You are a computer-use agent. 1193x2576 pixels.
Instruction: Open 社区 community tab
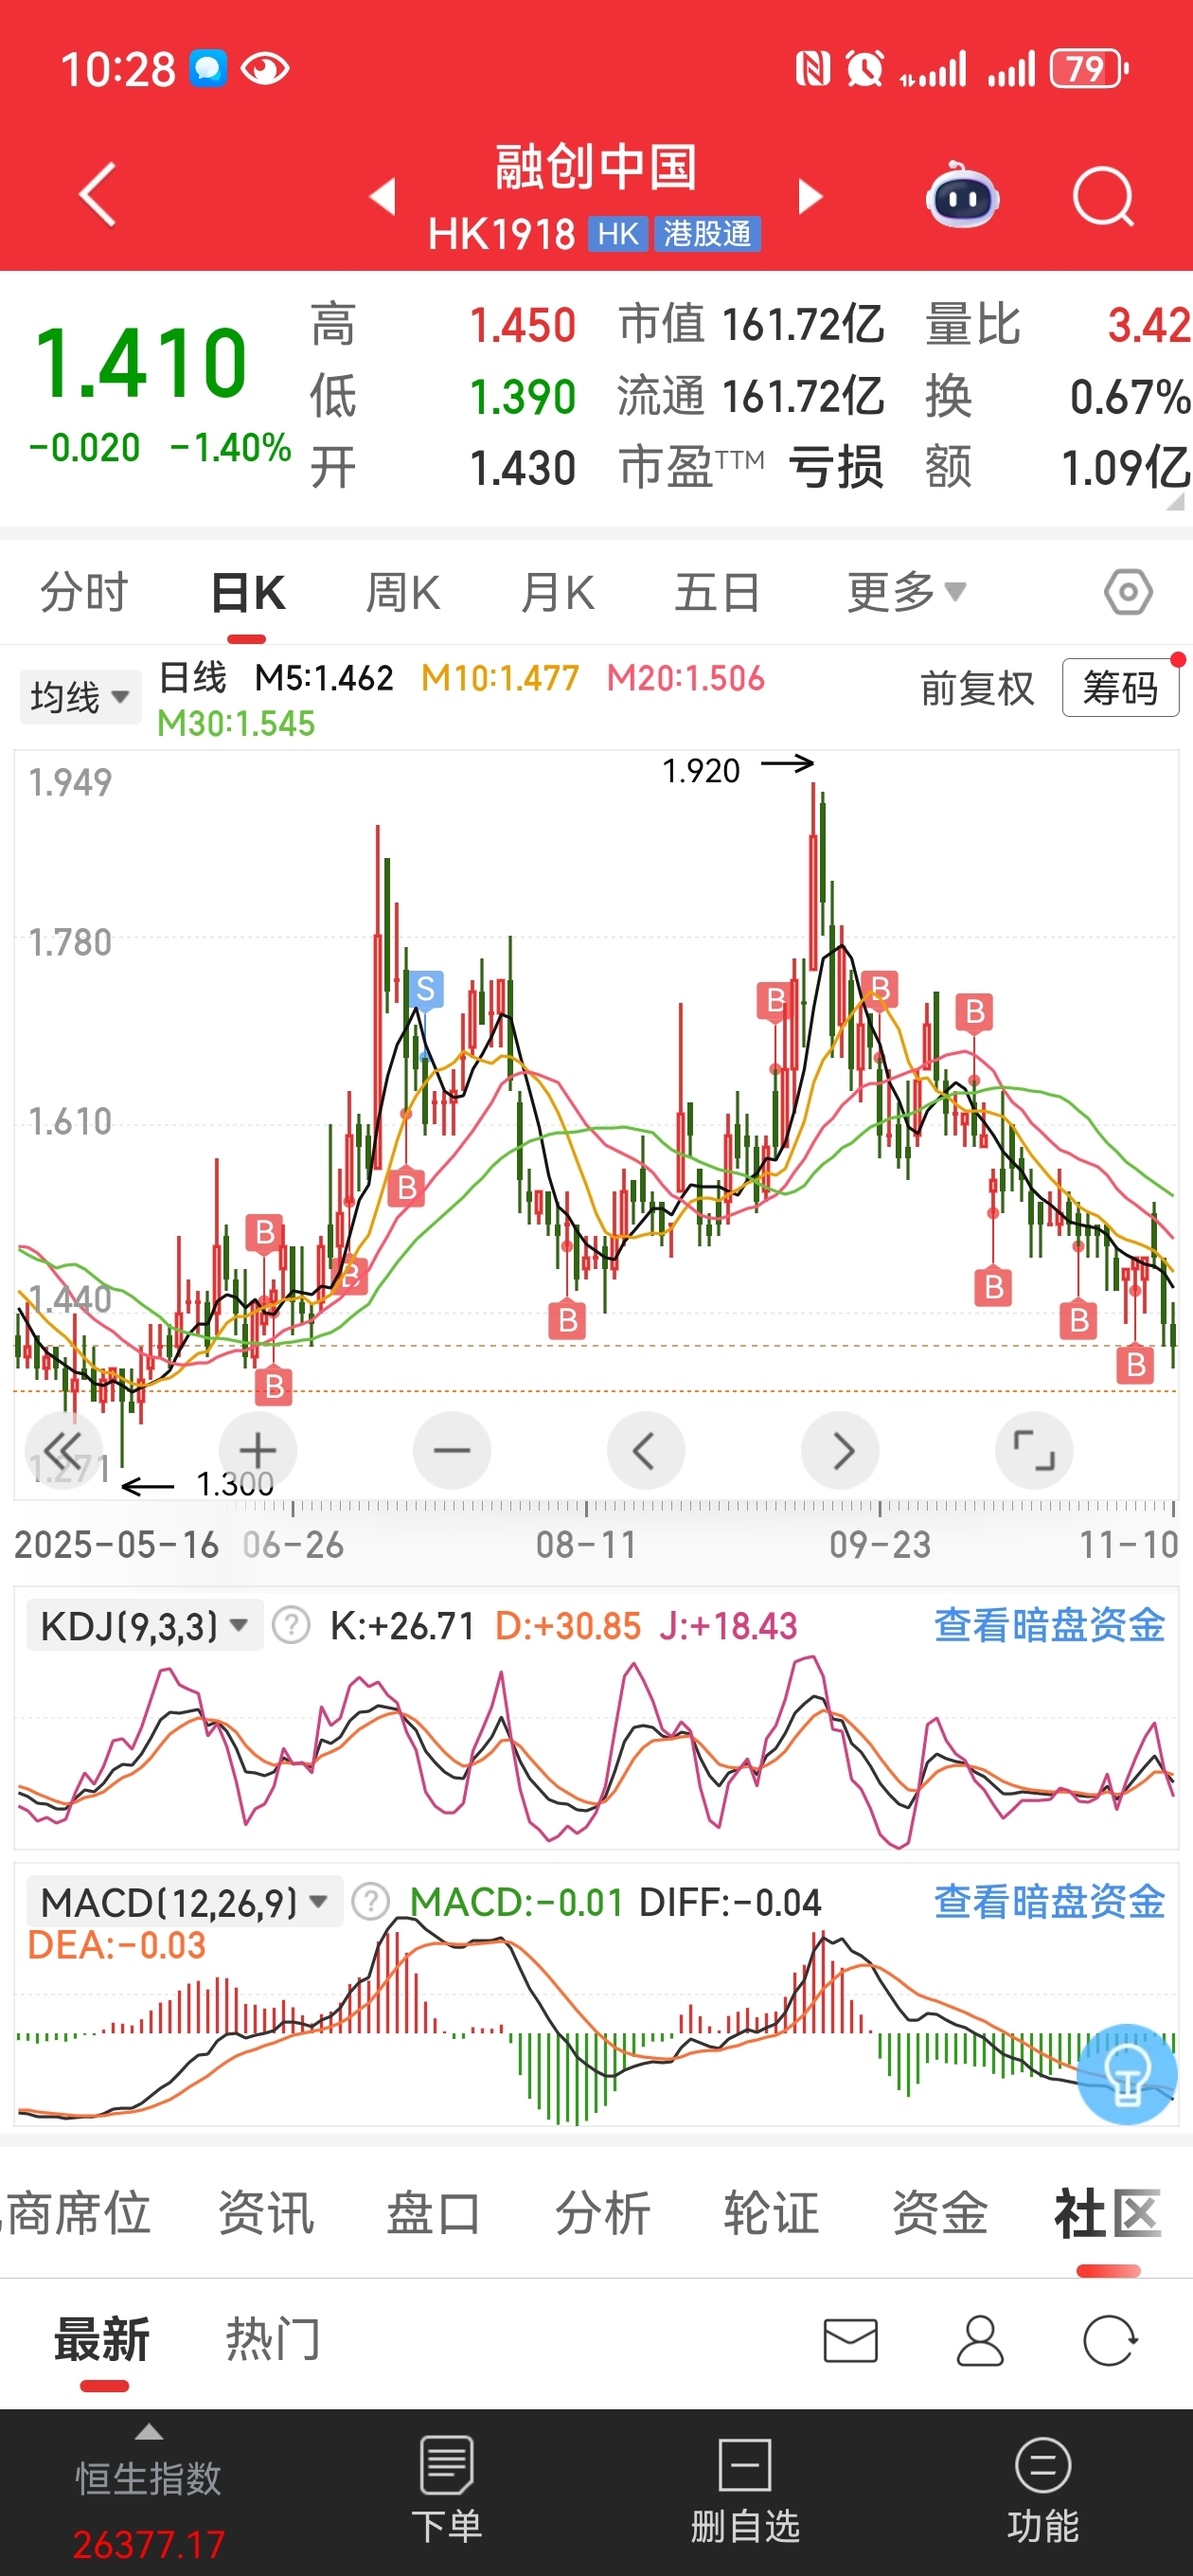click(x=1108, y=2212)
